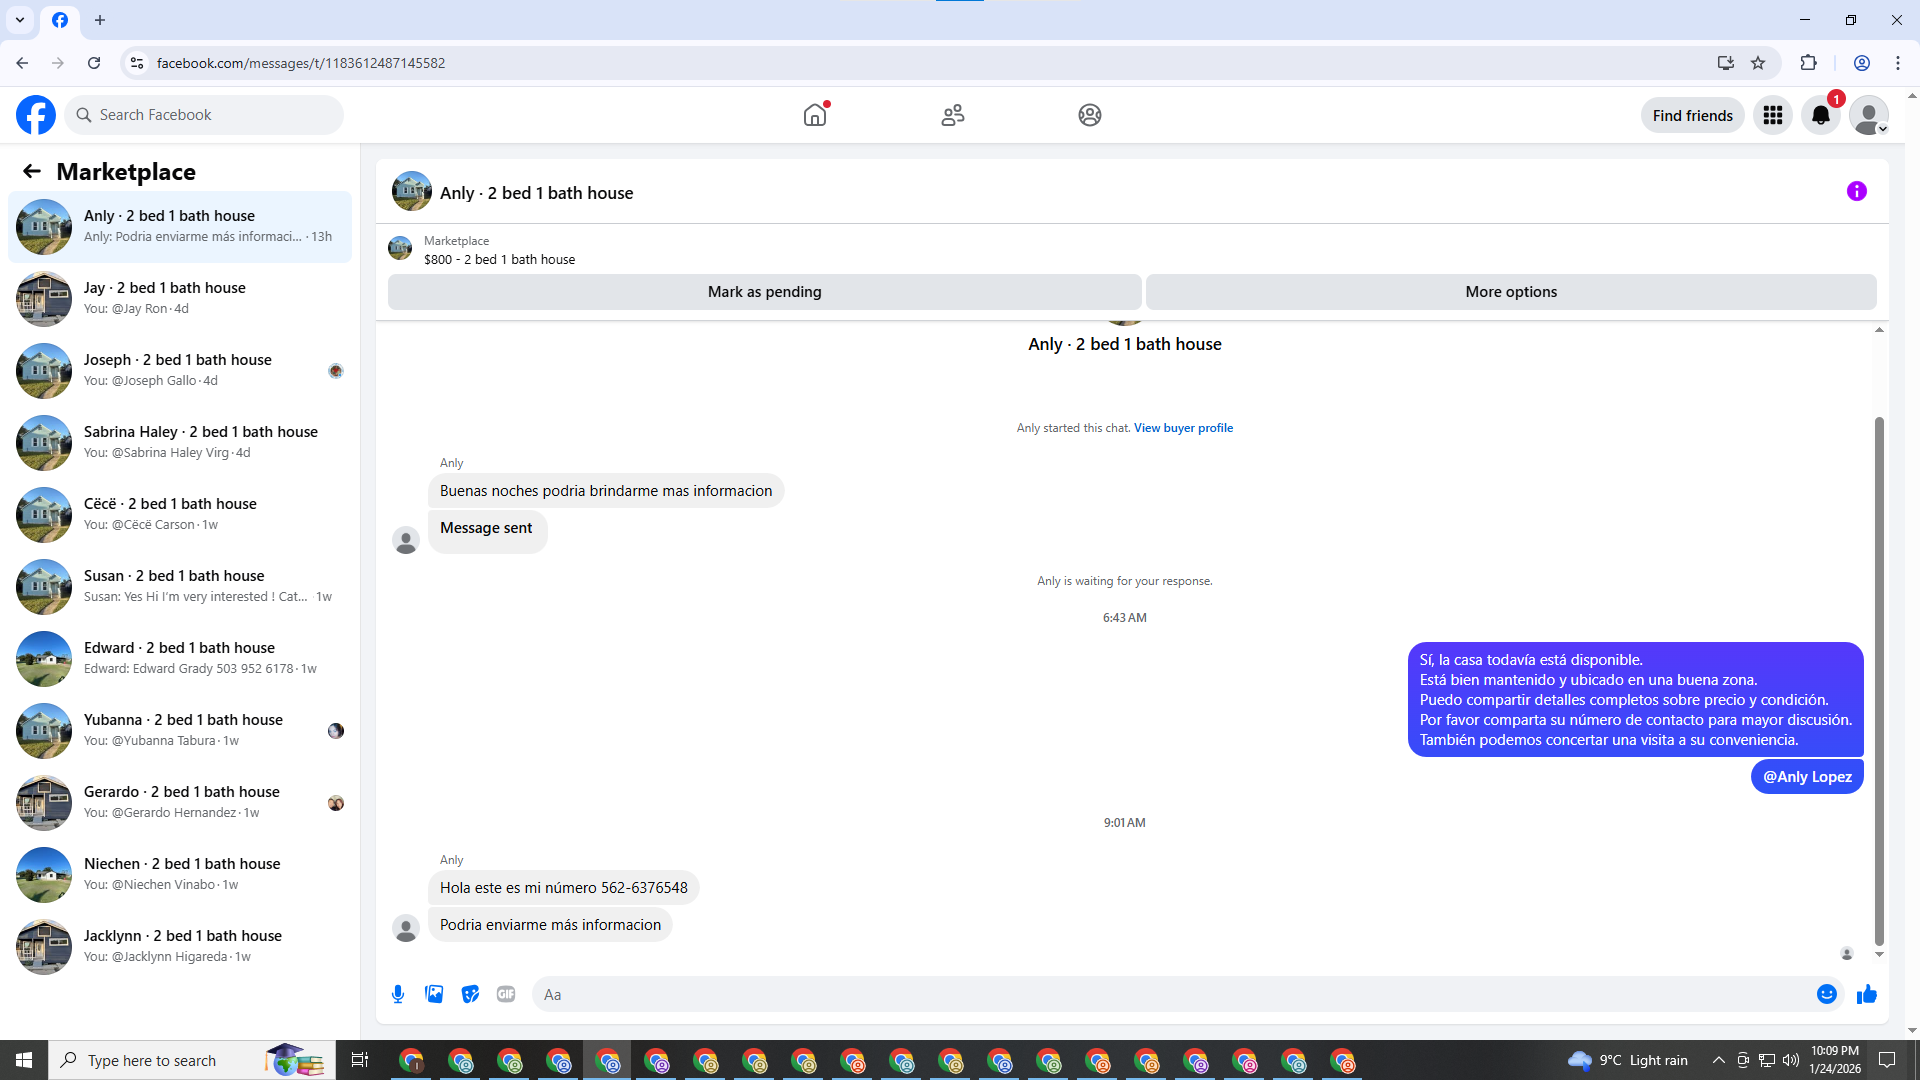Send a thumbs-up like

1866,994
